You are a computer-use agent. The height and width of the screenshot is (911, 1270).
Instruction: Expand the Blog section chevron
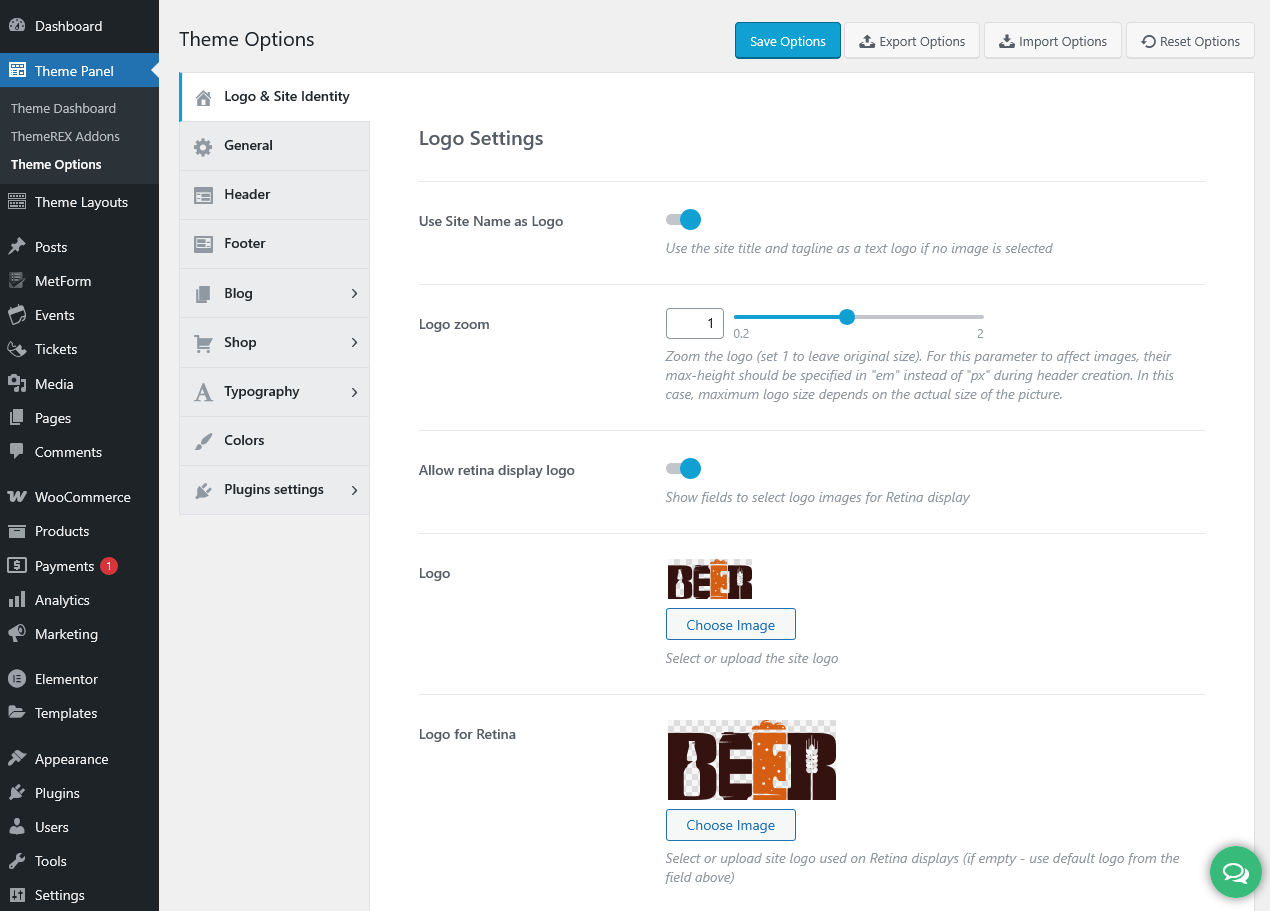(354, 293)
